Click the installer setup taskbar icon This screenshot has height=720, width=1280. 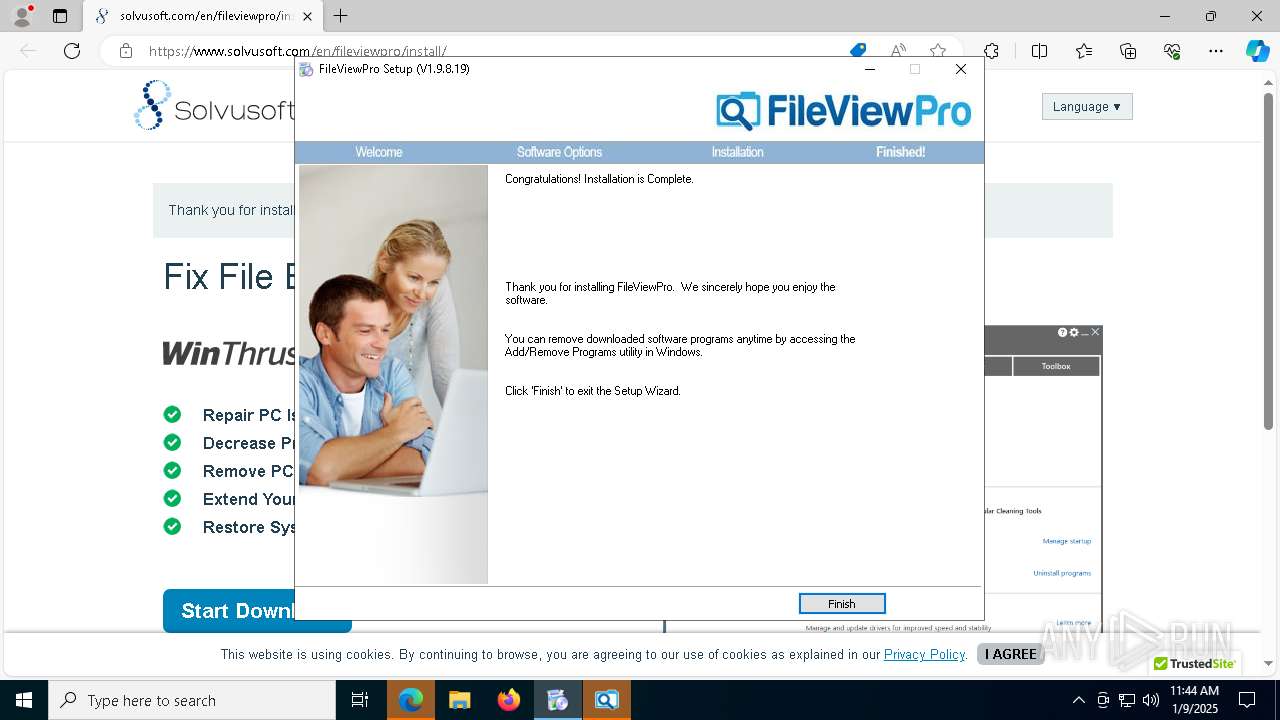[x=558, y=700]
